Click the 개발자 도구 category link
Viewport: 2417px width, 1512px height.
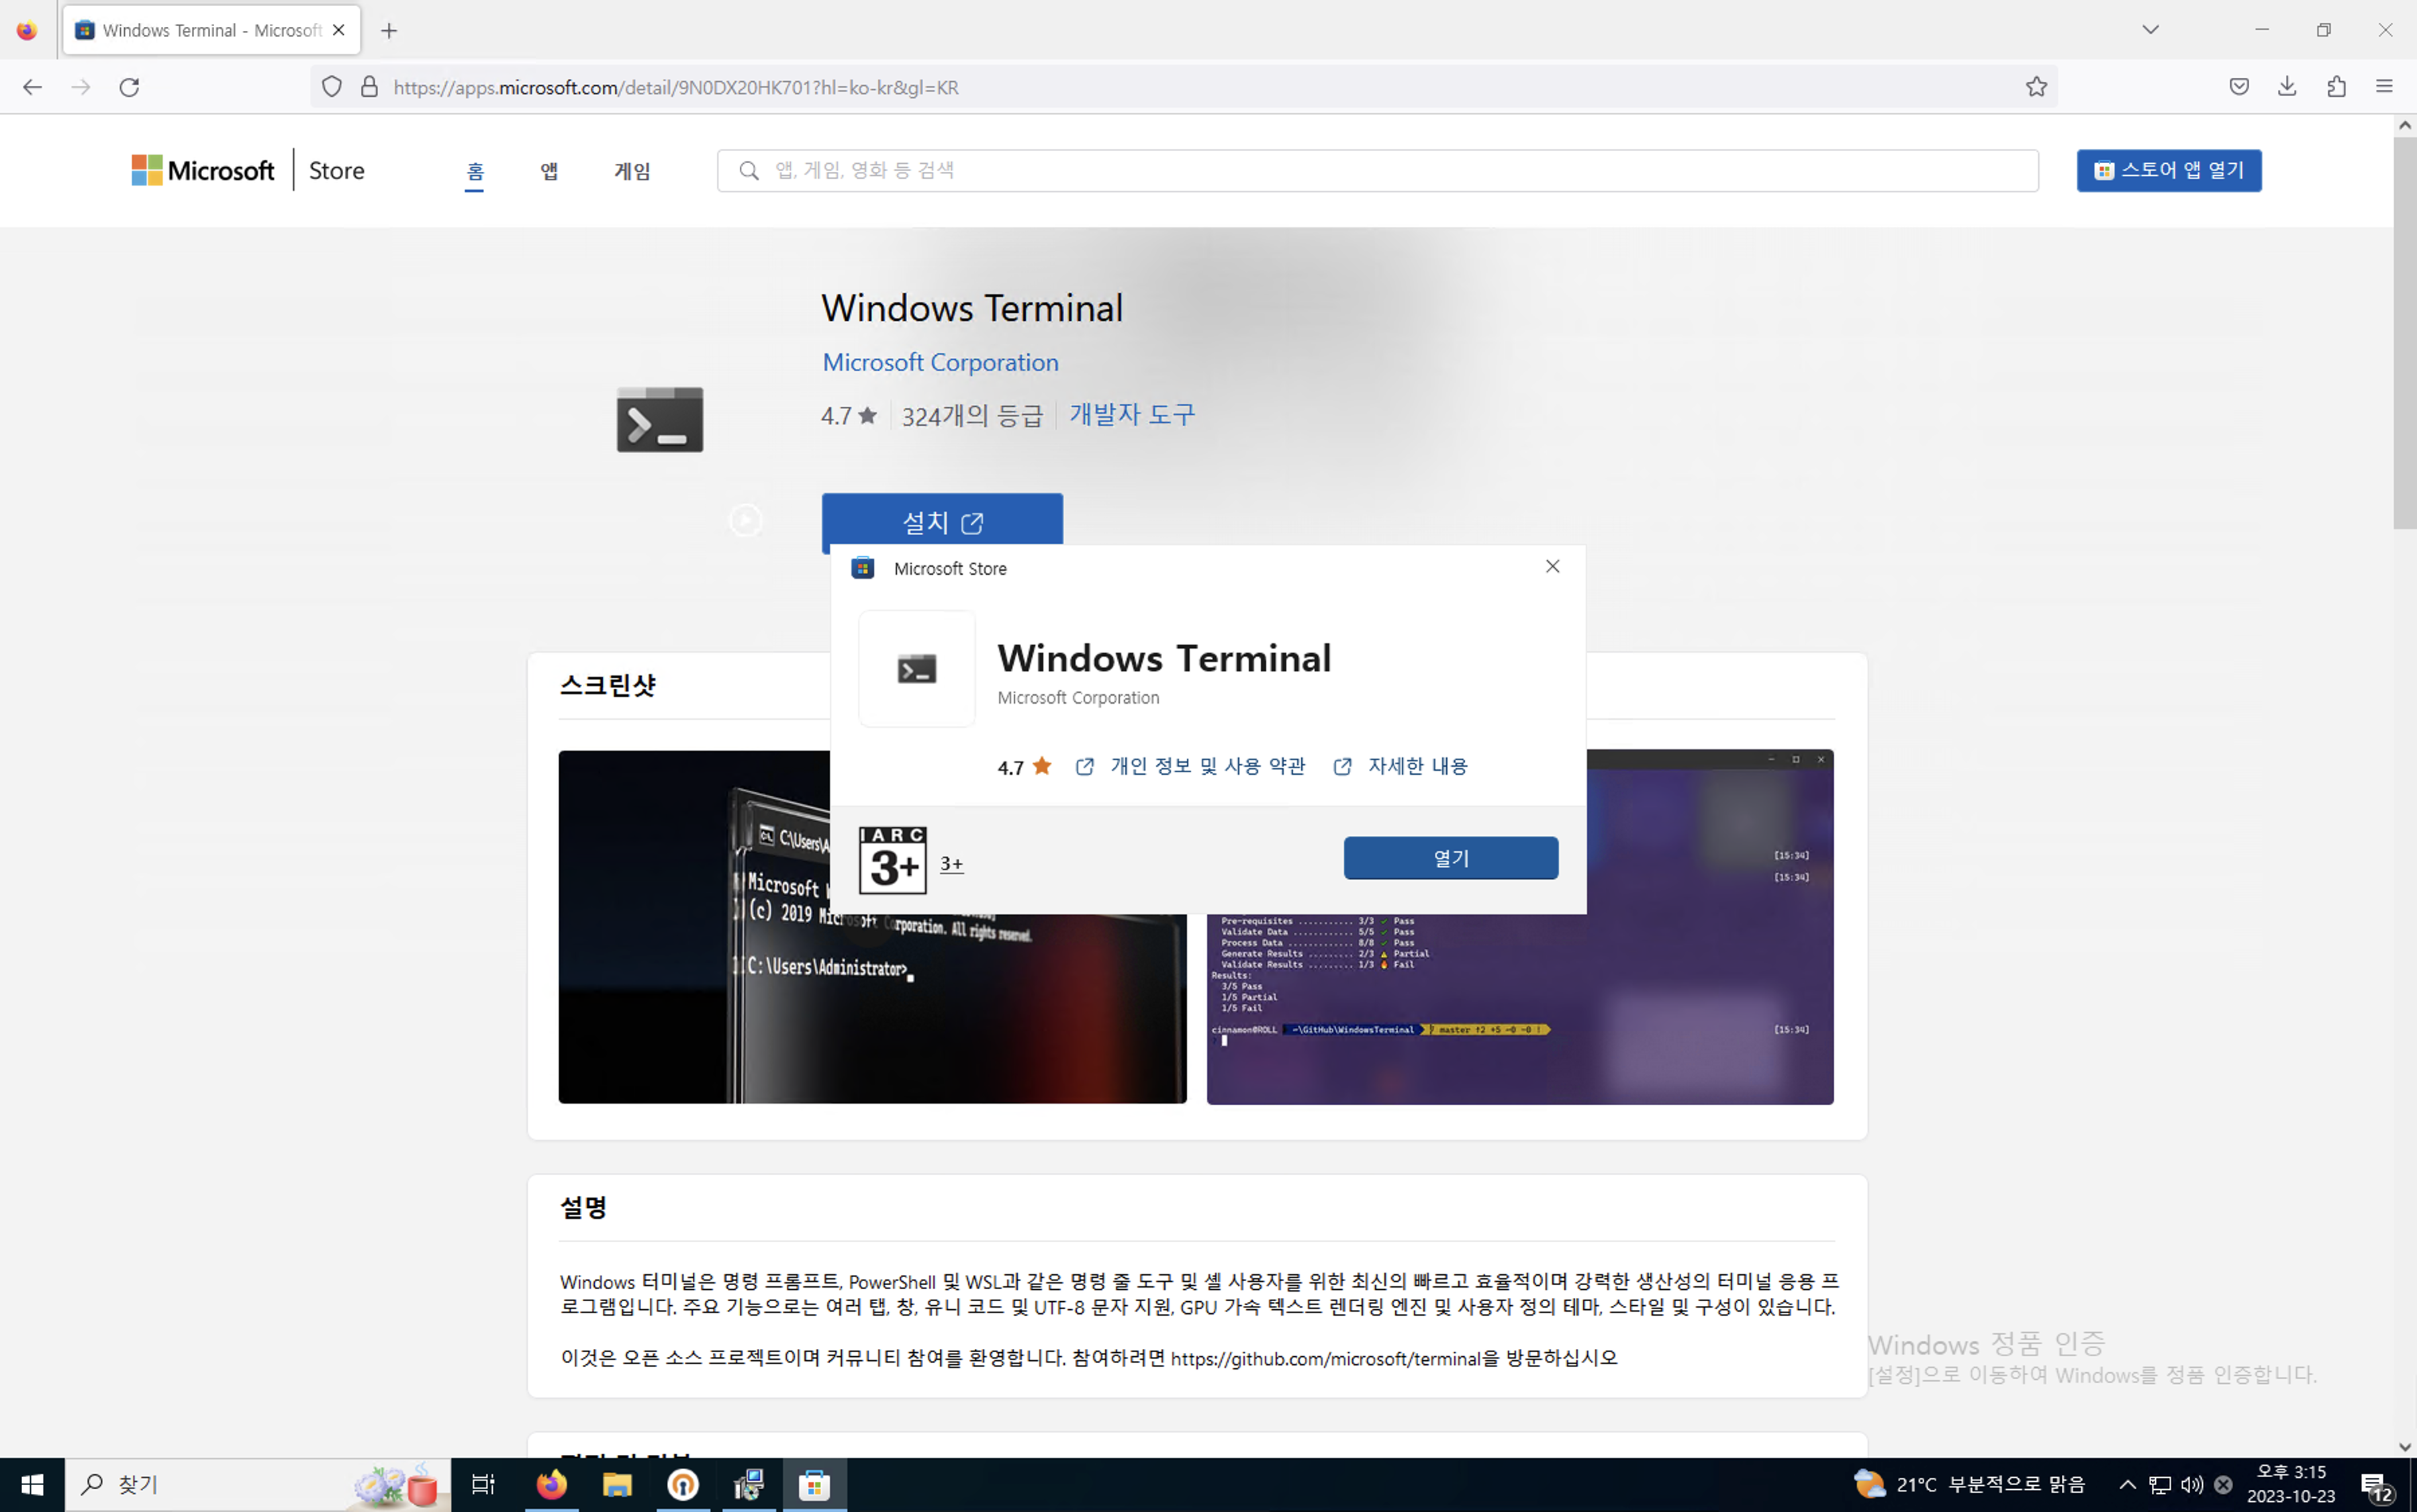[1132, 414]
